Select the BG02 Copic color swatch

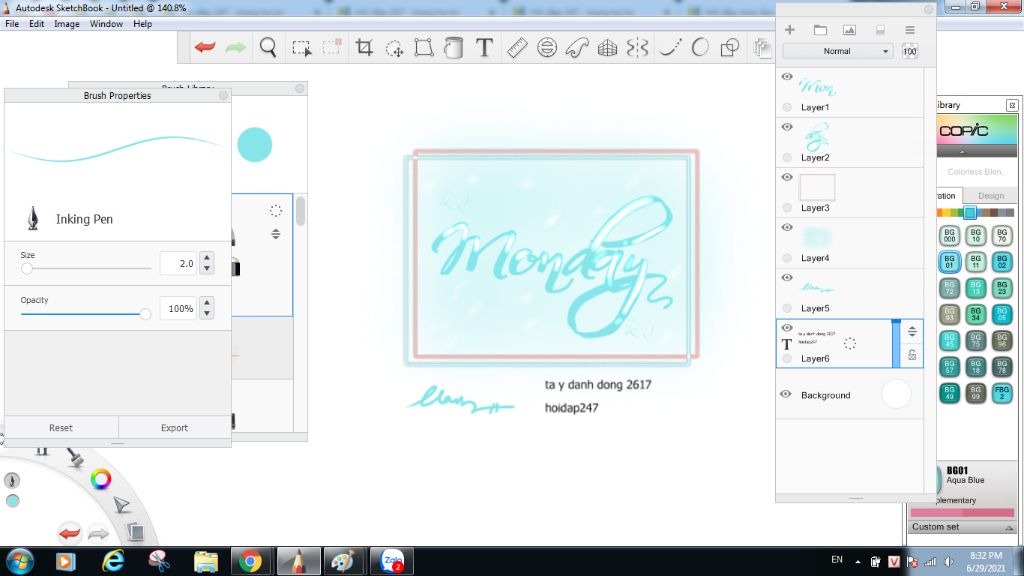1002,262
